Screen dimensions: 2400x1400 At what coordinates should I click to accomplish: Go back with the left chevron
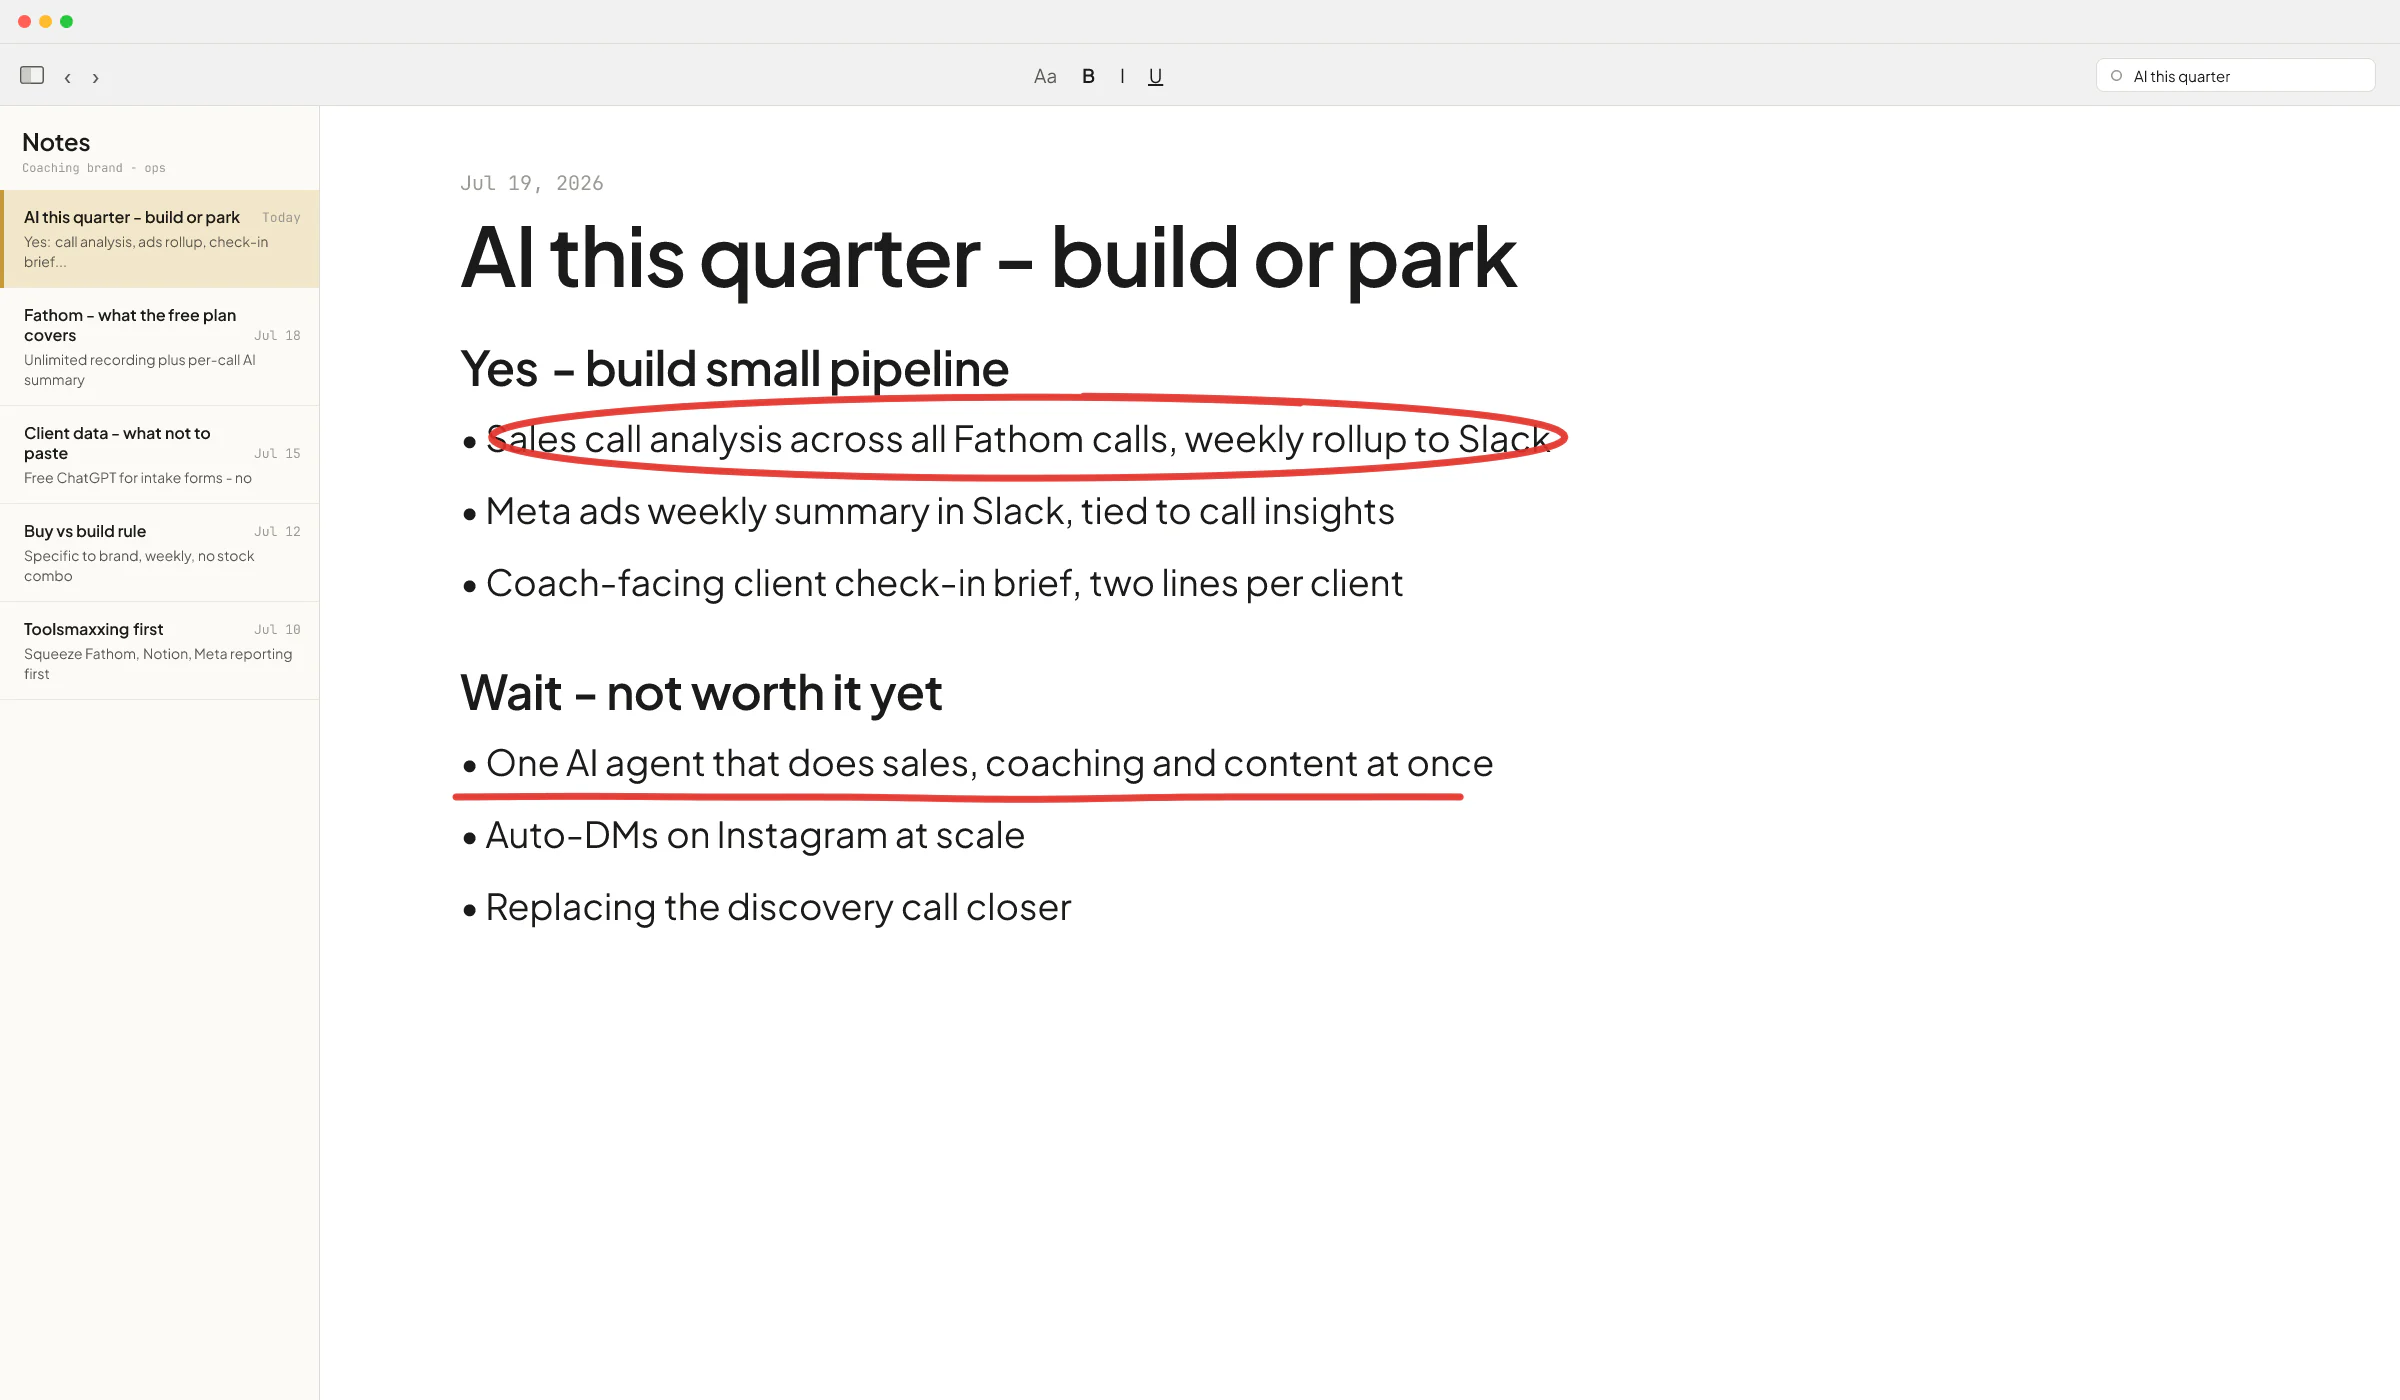67,77
